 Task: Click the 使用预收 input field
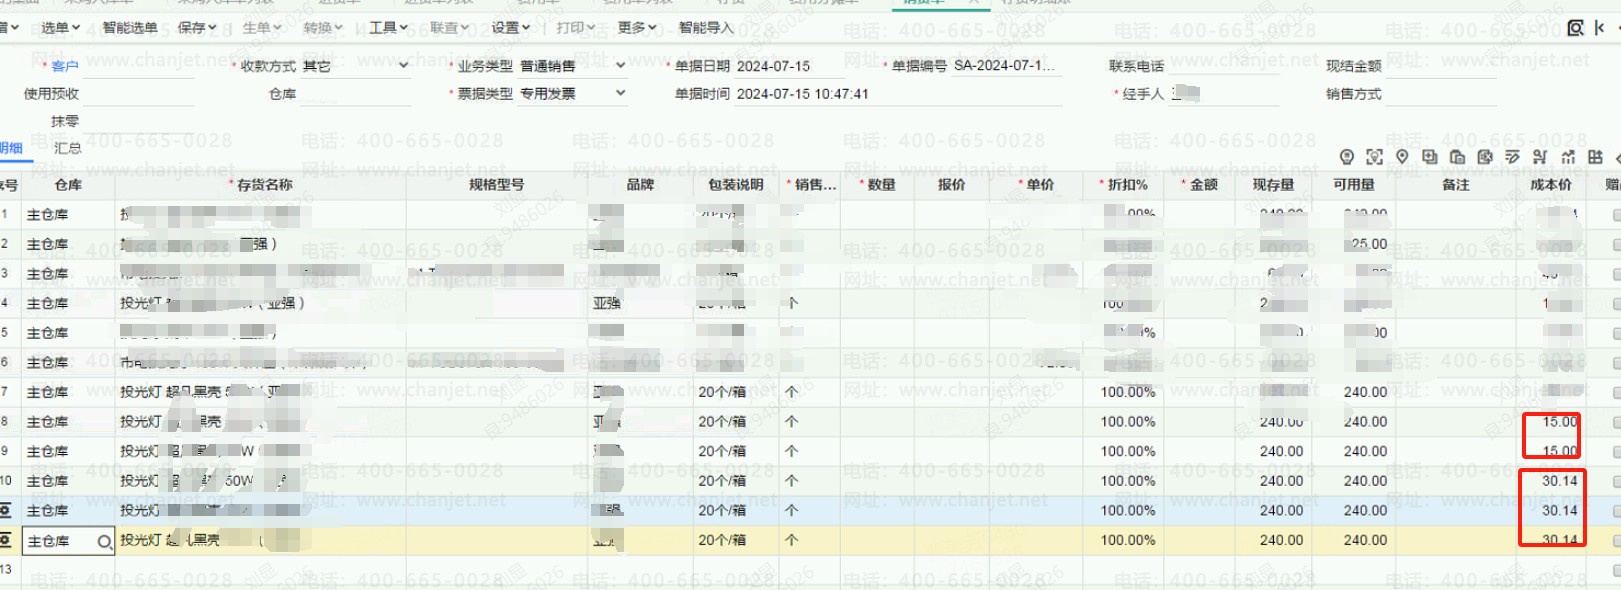pyautogui.click(x=139, y=94)
